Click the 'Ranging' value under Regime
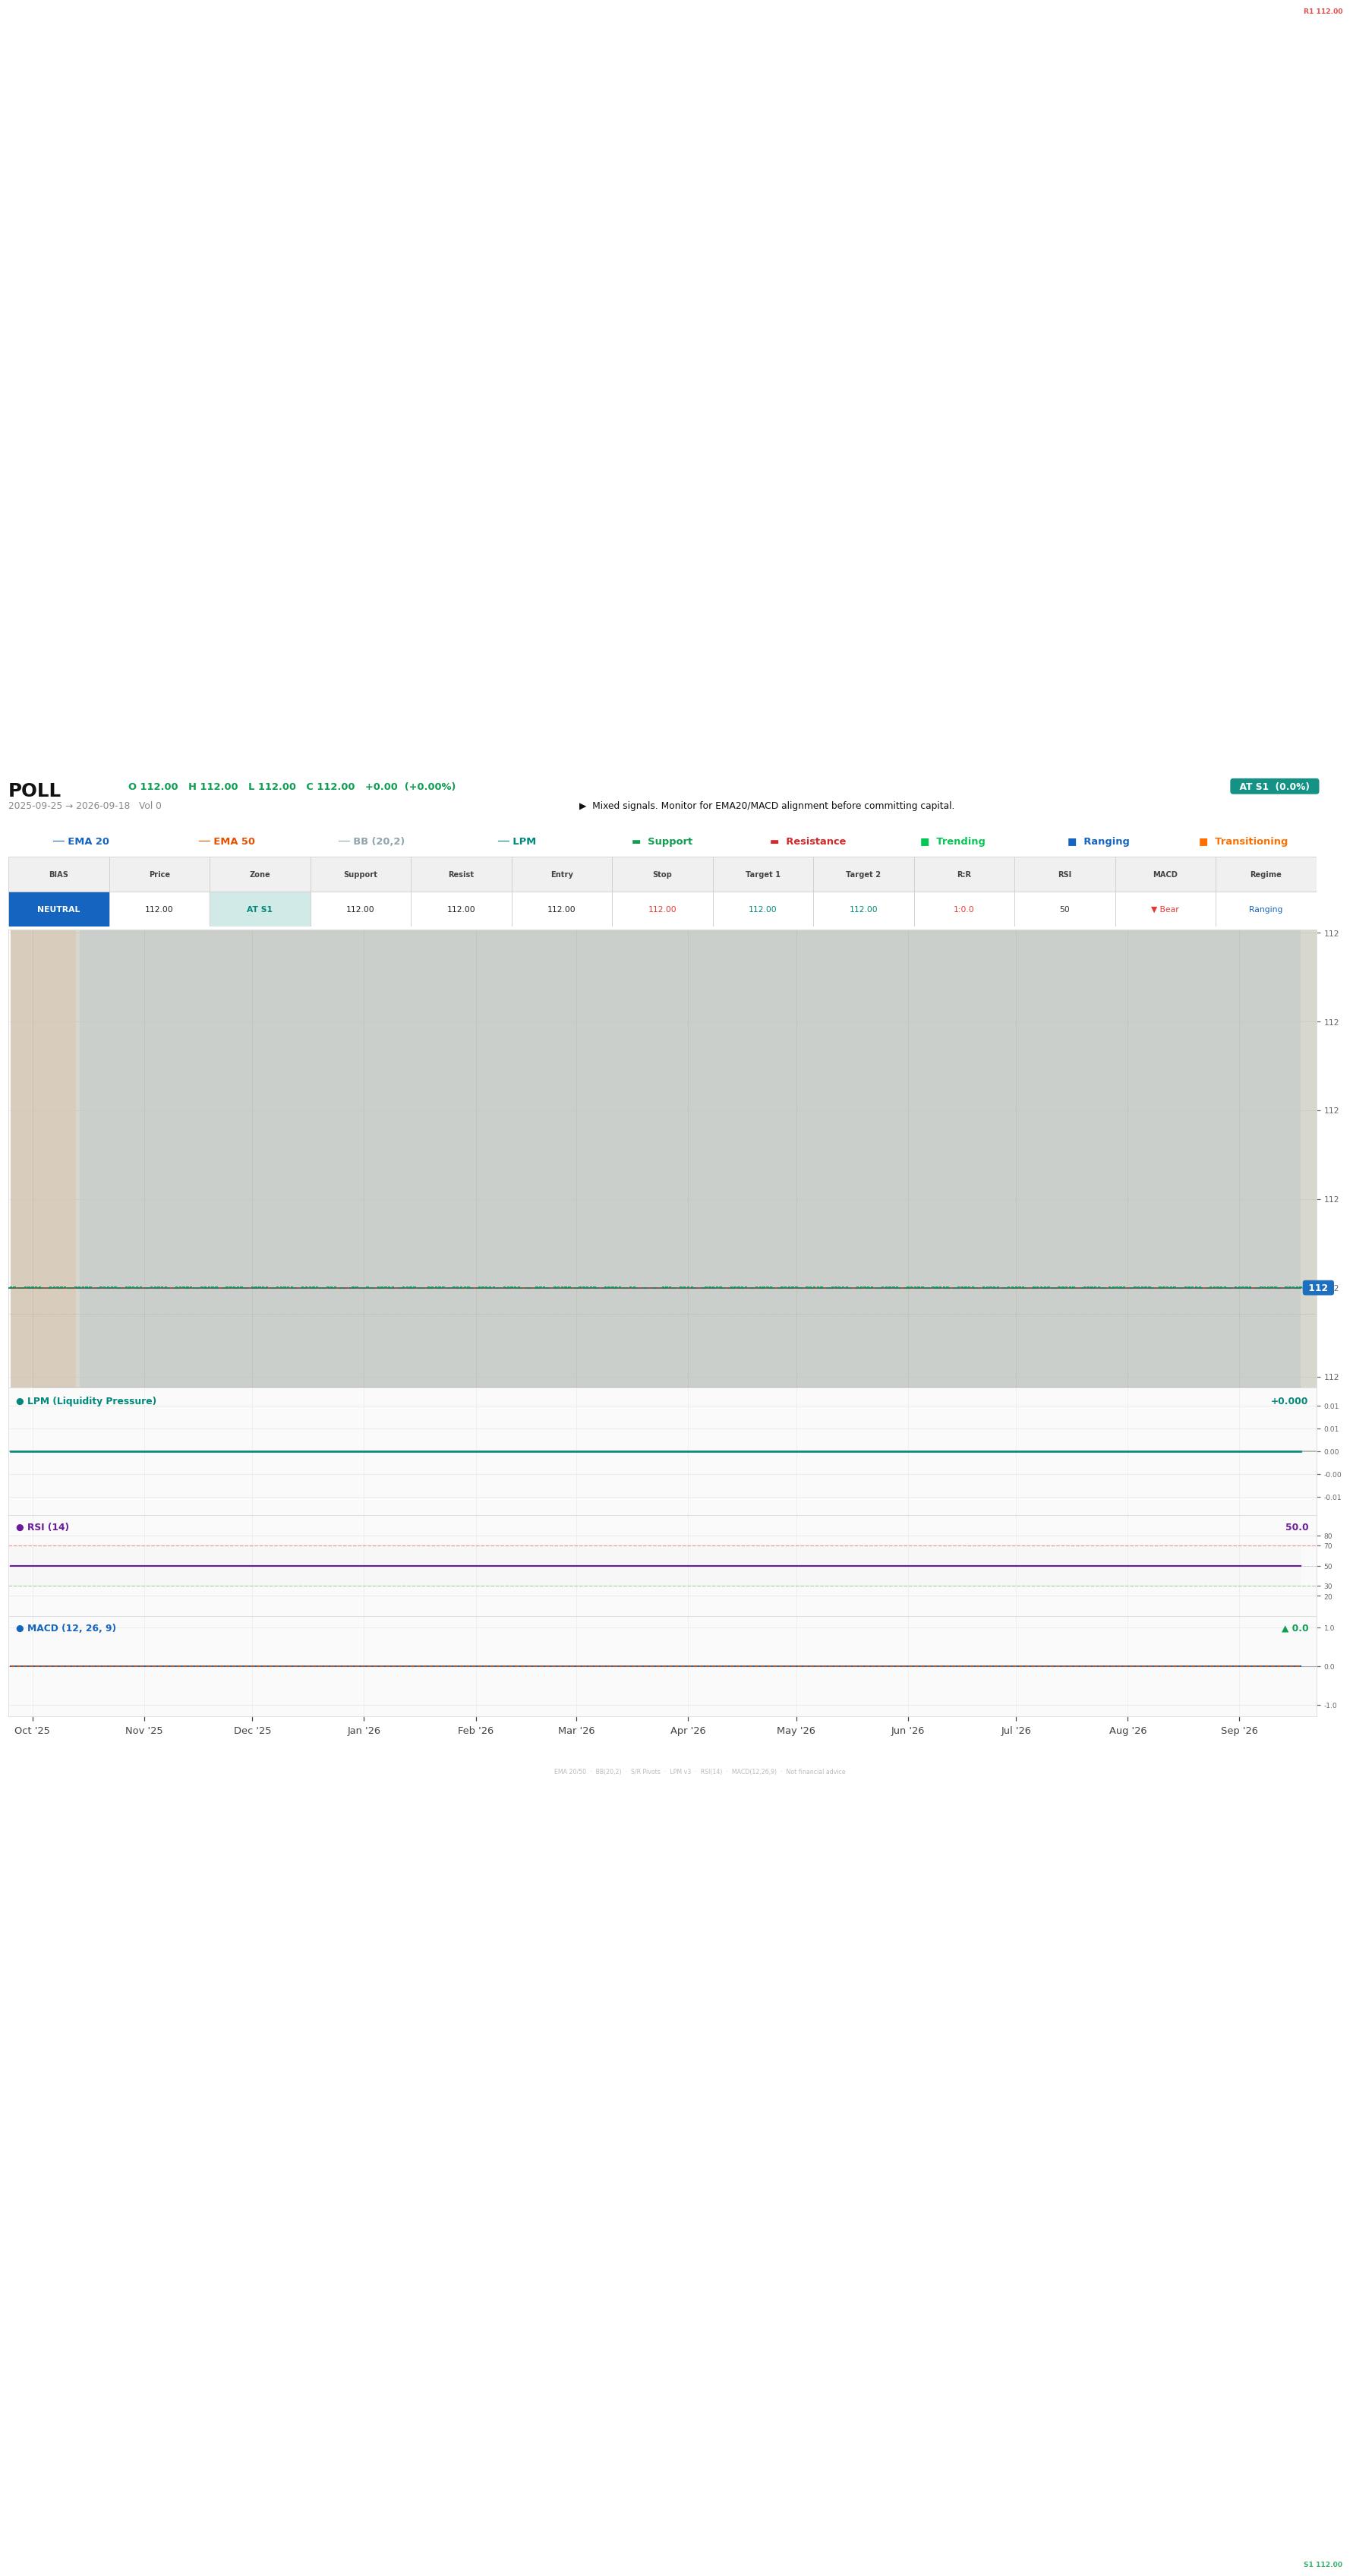Image resolution: width=1353 pixels, height=2576 pixels. pos(1266,910)
